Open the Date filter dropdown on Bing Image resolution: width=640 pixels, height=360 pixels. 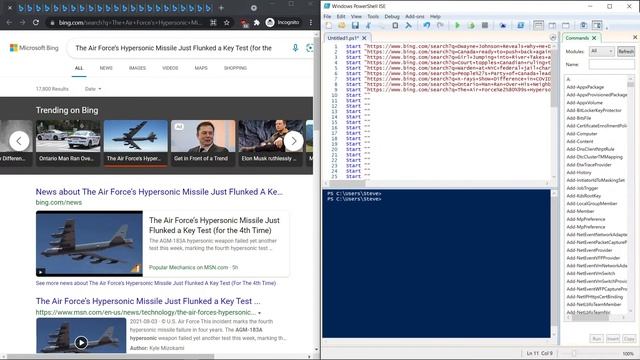coord(93,89)
